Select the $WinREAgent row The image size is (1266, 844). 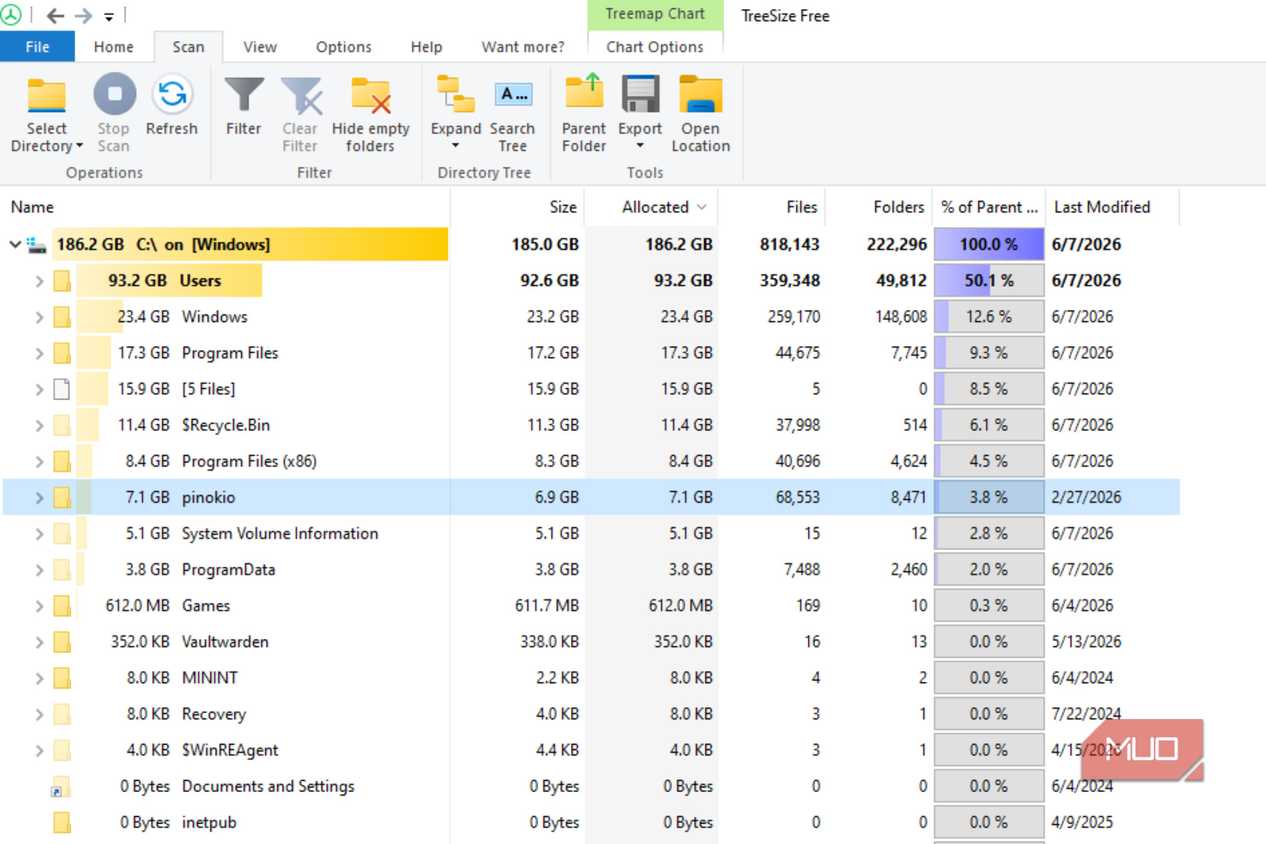tap(591, 750)
